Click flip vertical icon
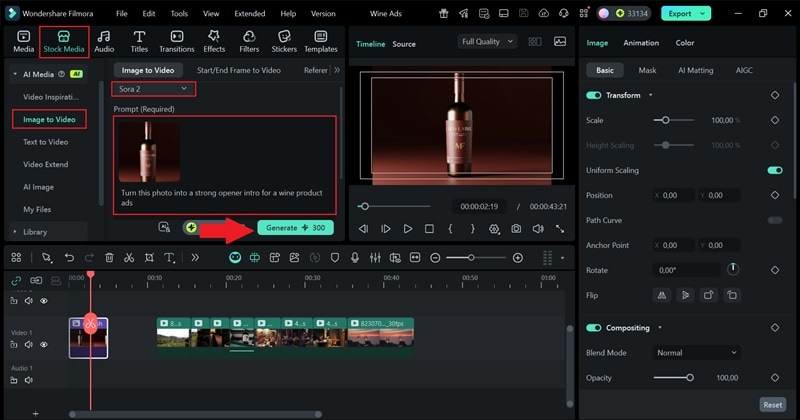Image resolution: width=800 pixels, height=420 pixels. pyautogui.click(x=685, y=295)
